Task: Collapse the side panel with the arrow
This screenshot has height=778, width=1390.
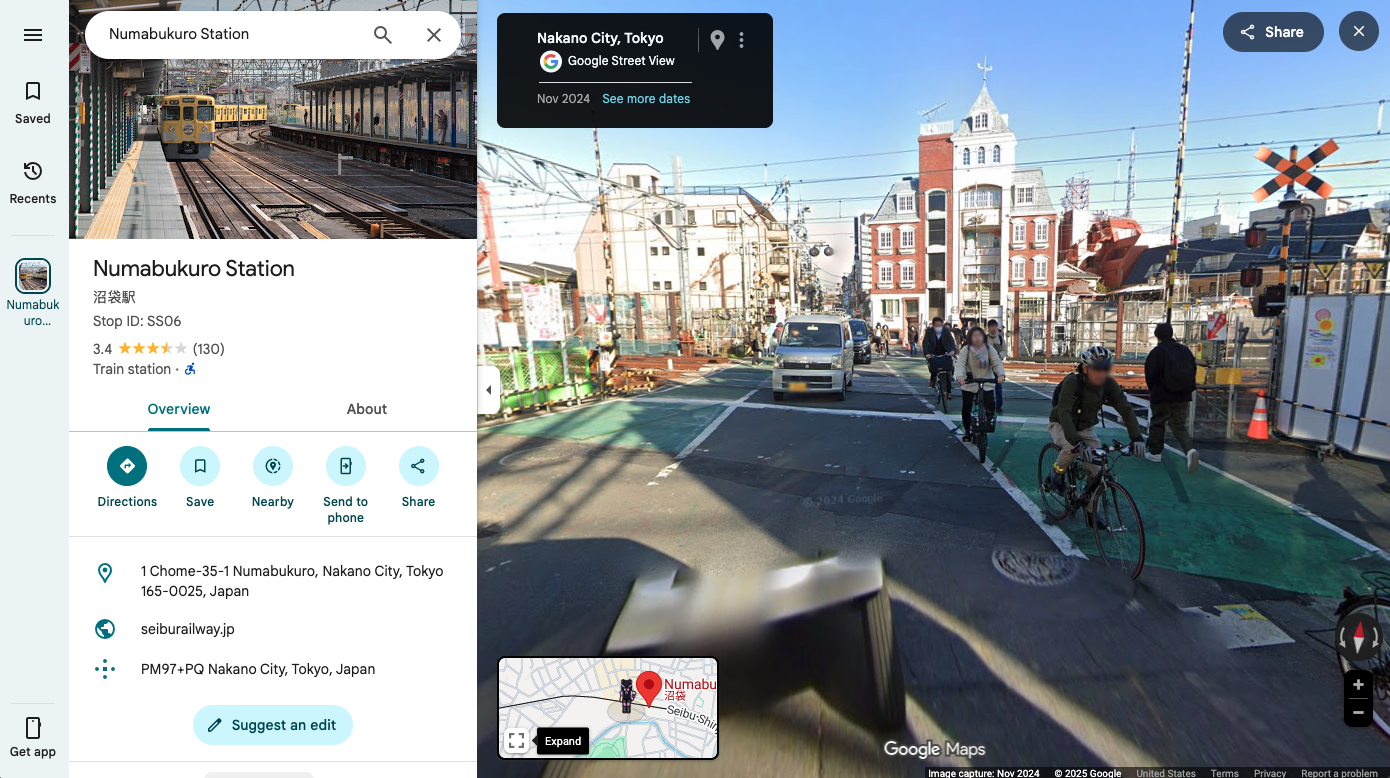Action: (489, 390)
